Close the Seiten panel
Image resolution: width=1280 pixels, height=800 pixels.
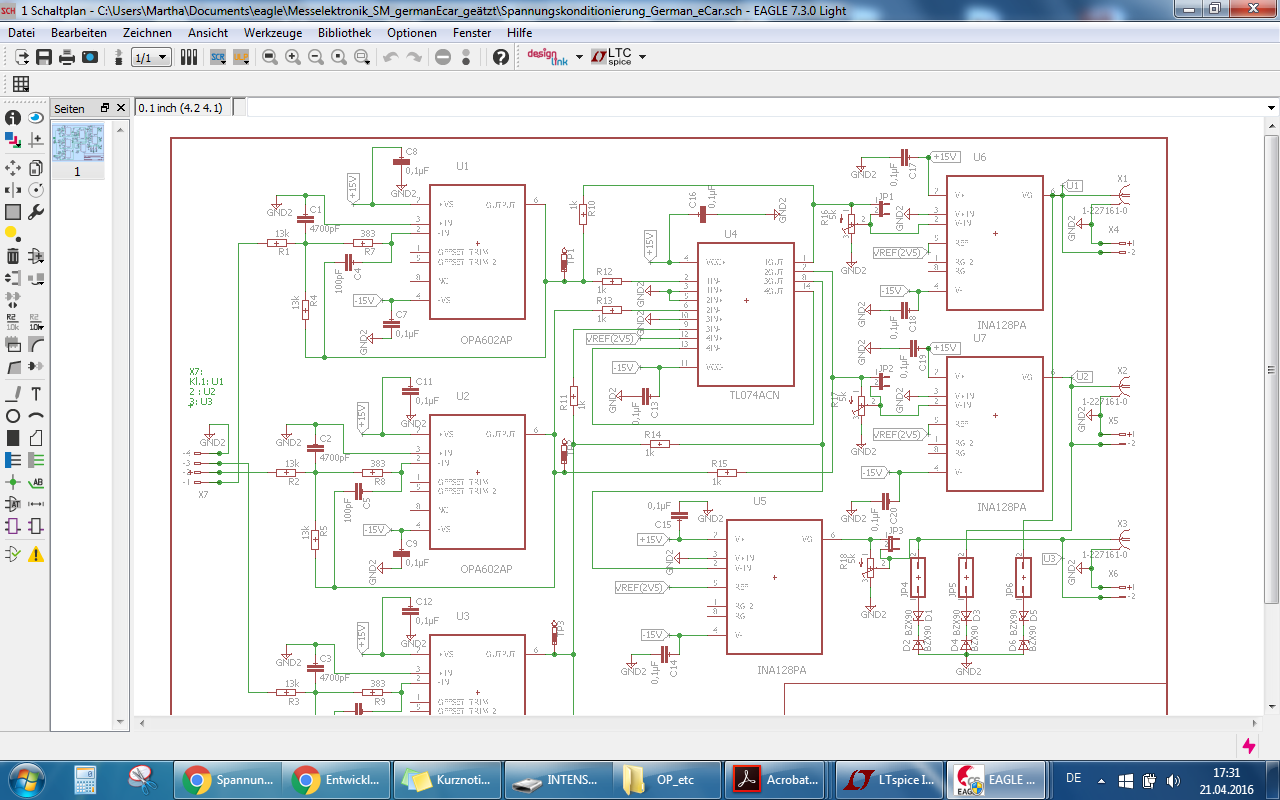[121, 107]
